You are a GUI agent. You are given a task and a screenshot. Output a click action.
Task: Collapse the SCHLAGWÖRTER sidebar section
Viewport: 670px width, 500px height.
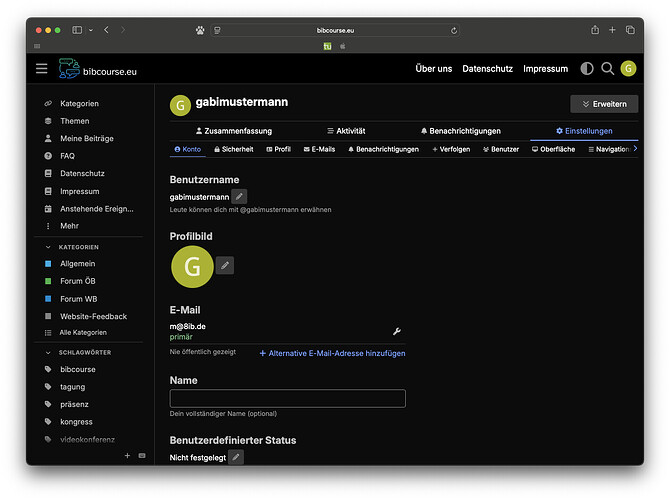pyautogui.click(x=48, y=353)
